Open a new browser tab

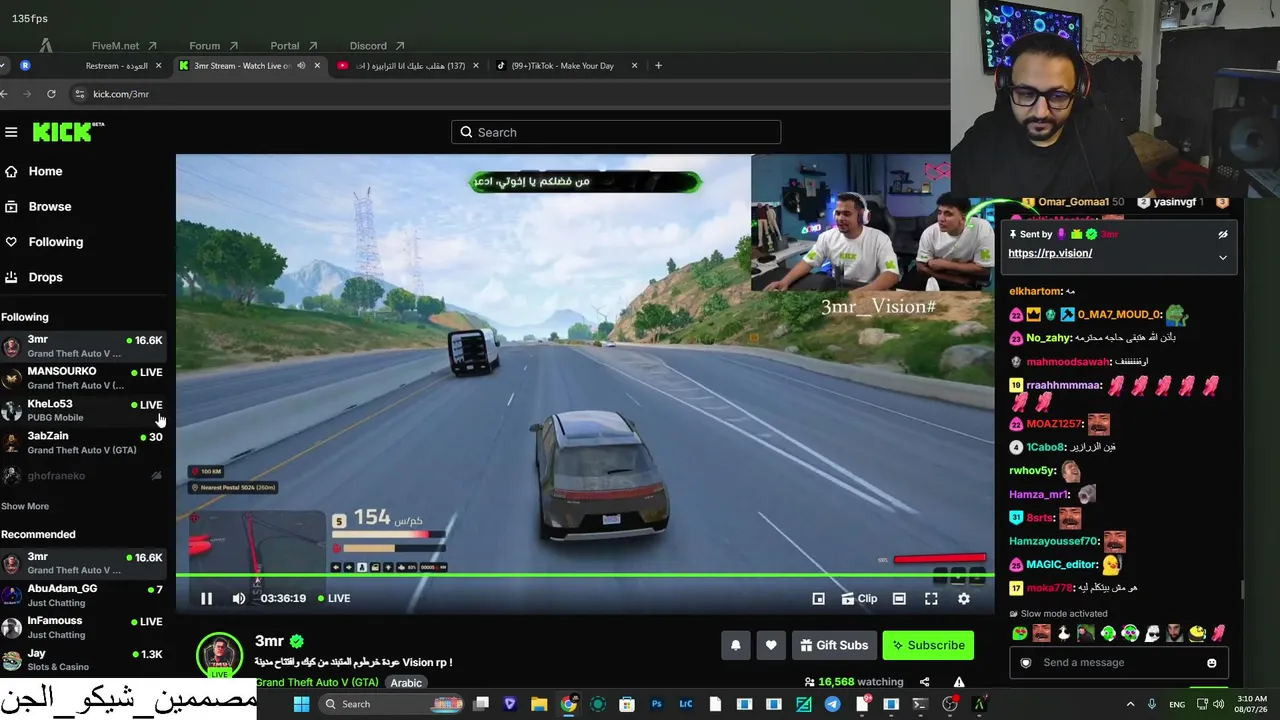point(658,66)
